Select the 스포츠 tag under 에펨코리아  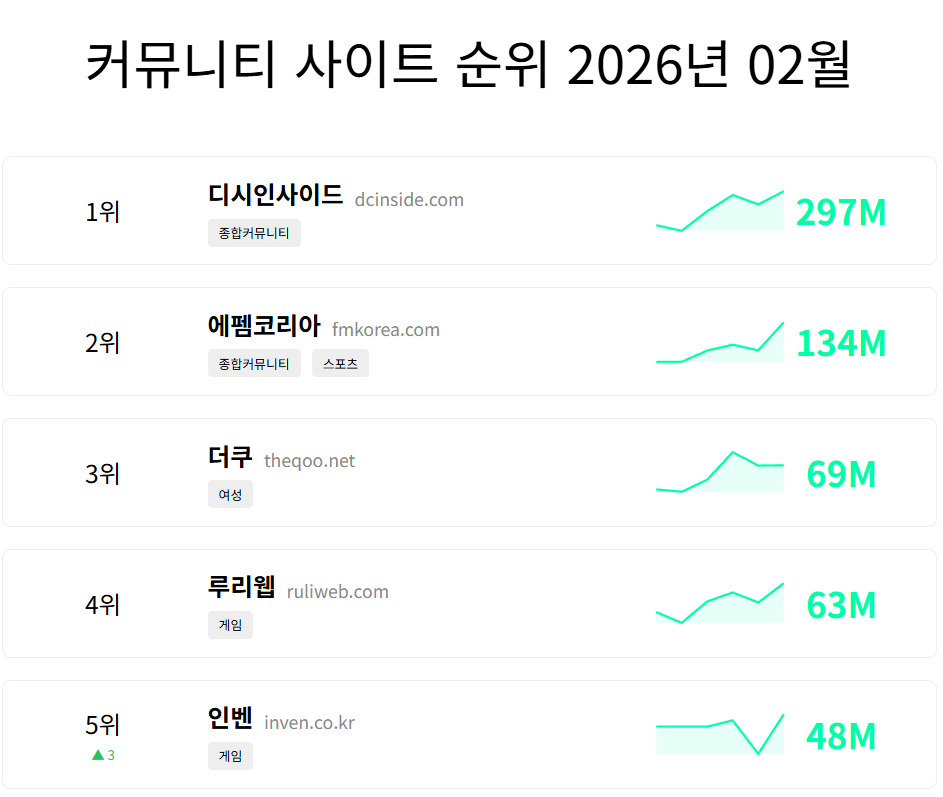[340, 363]
